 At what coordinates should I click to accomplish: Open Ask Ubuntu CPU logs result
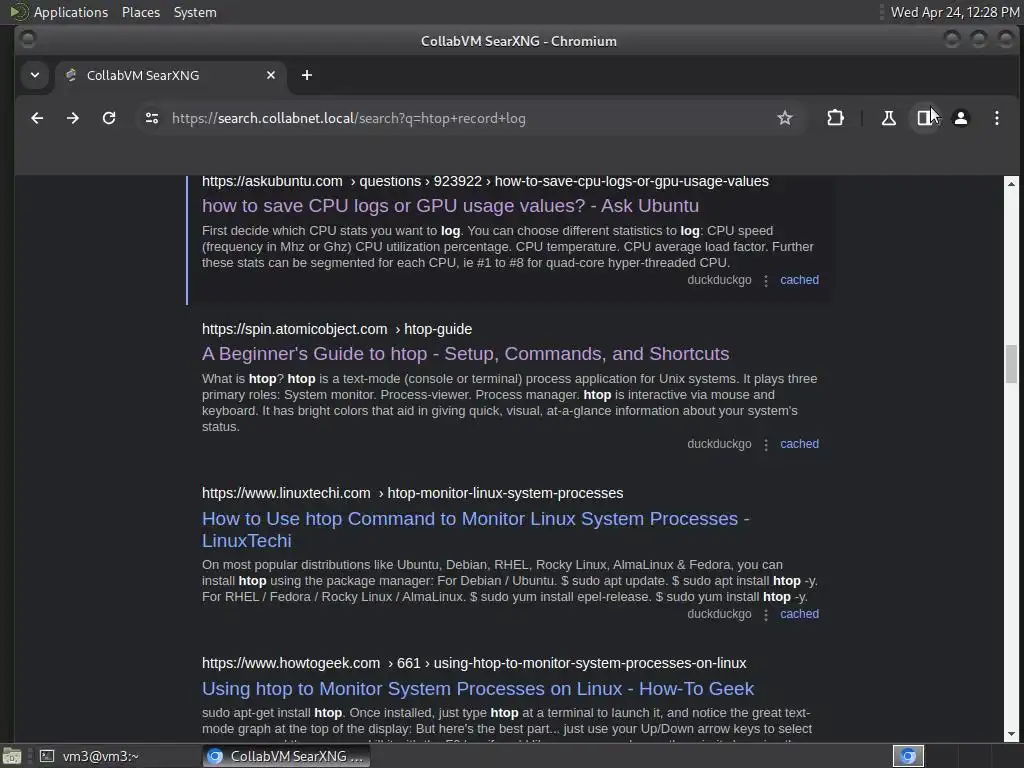[x=450, y=206]
